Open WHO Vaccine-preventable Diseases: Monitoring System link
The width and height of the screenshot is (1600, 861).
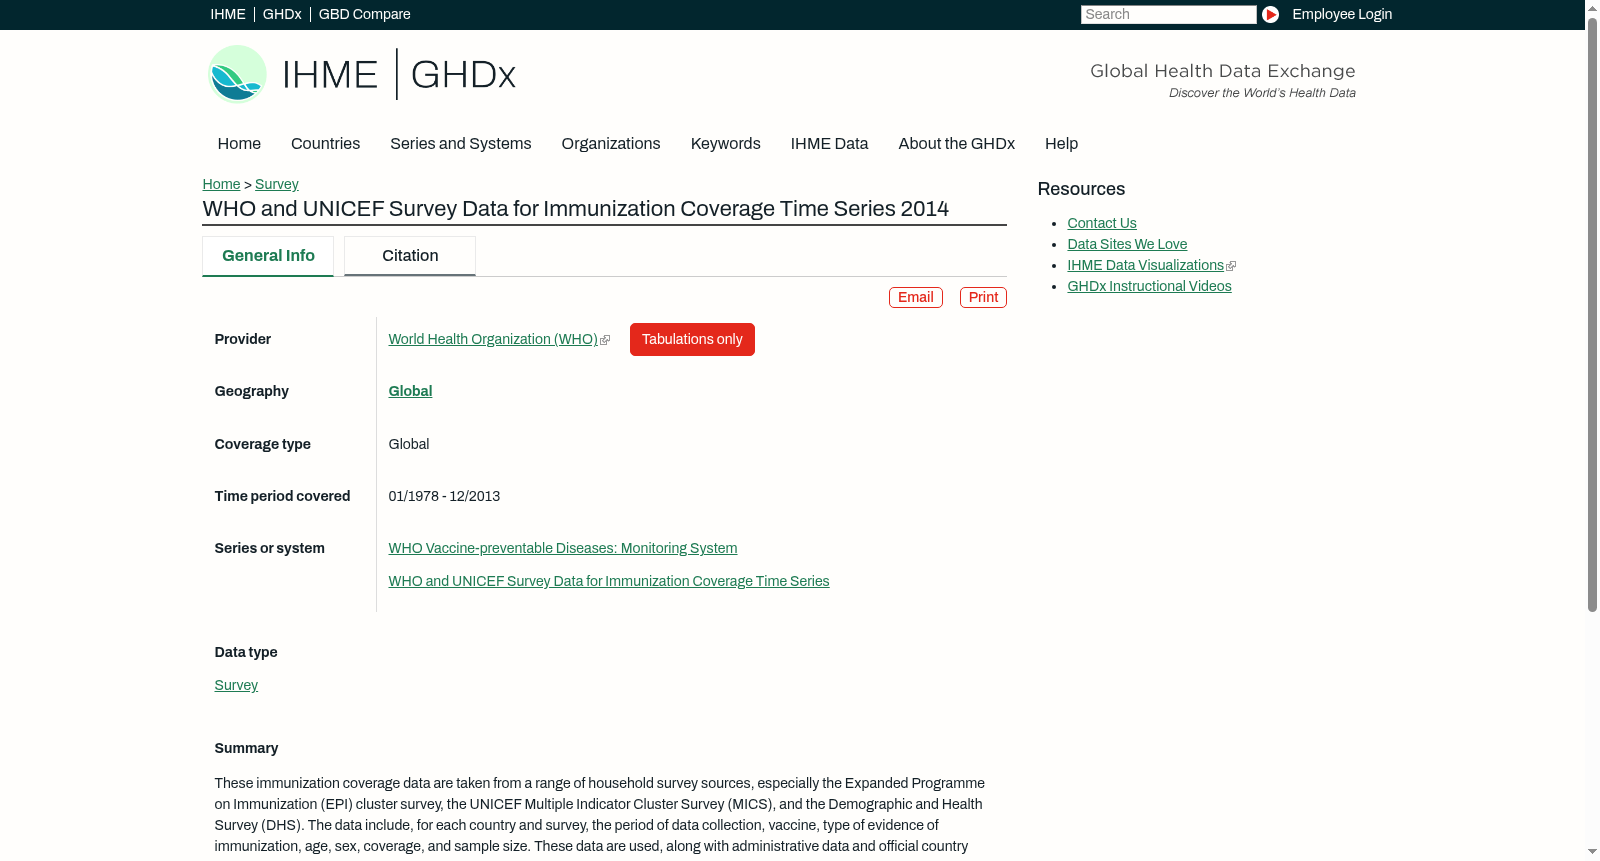(x=563, y=549)
